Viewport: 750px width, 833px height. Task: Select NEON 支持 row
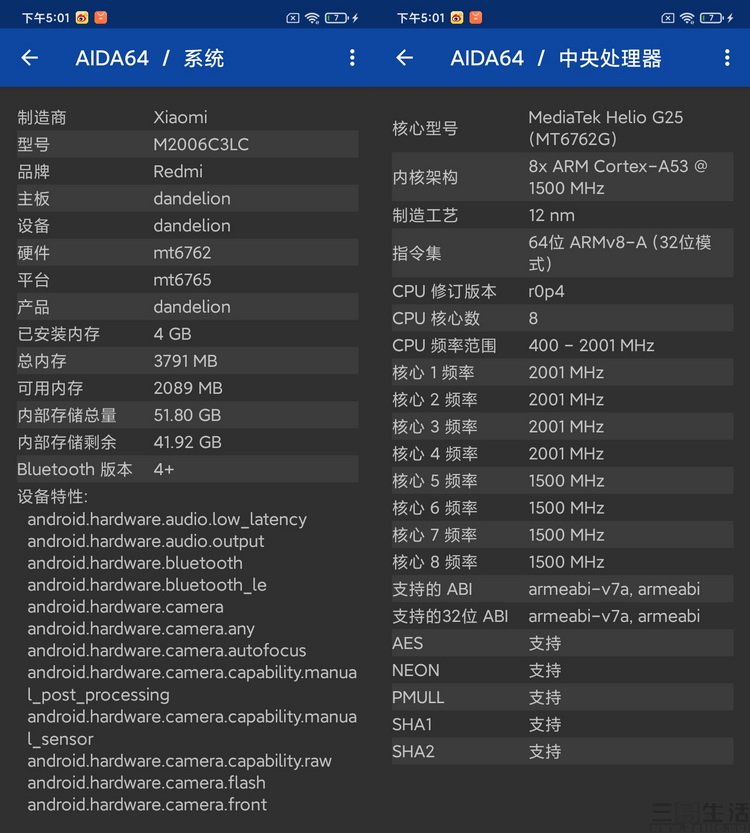[x=562, y=670]
